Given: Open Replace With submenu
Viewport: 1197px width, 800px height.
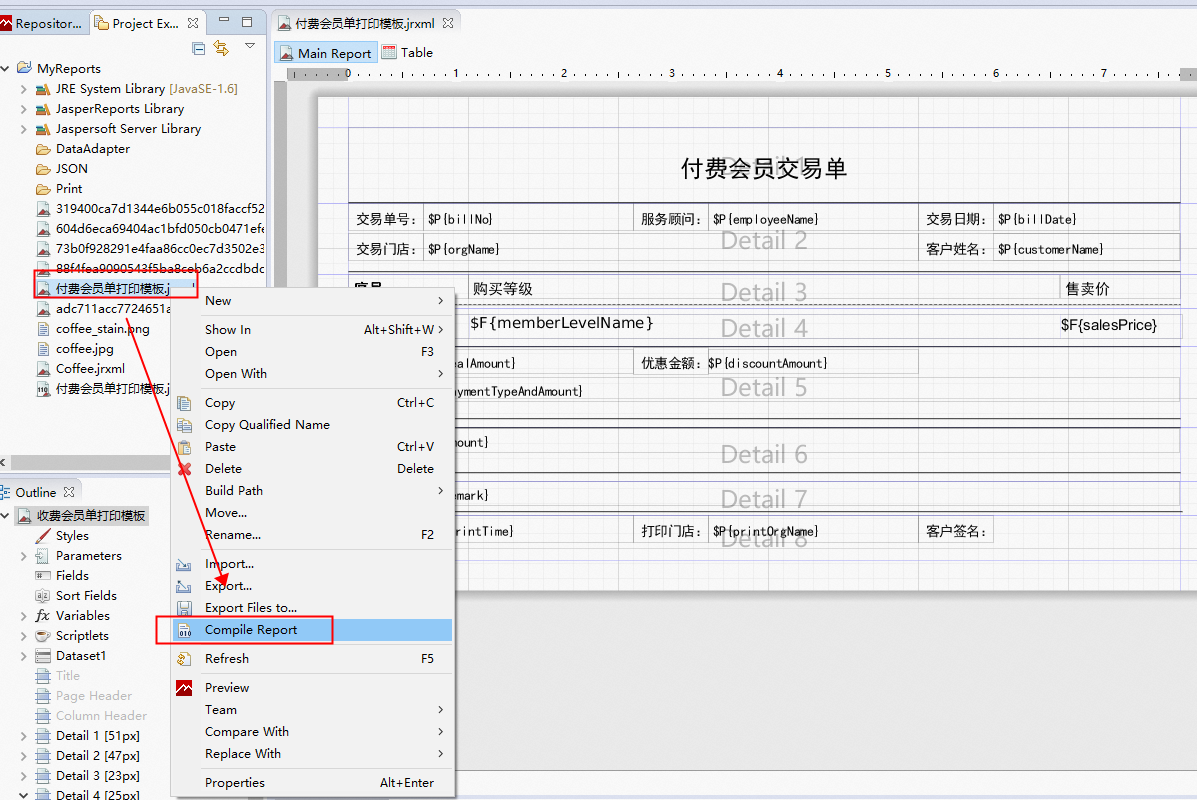Looking at the screenshot, I should click(x=313, y=754).
